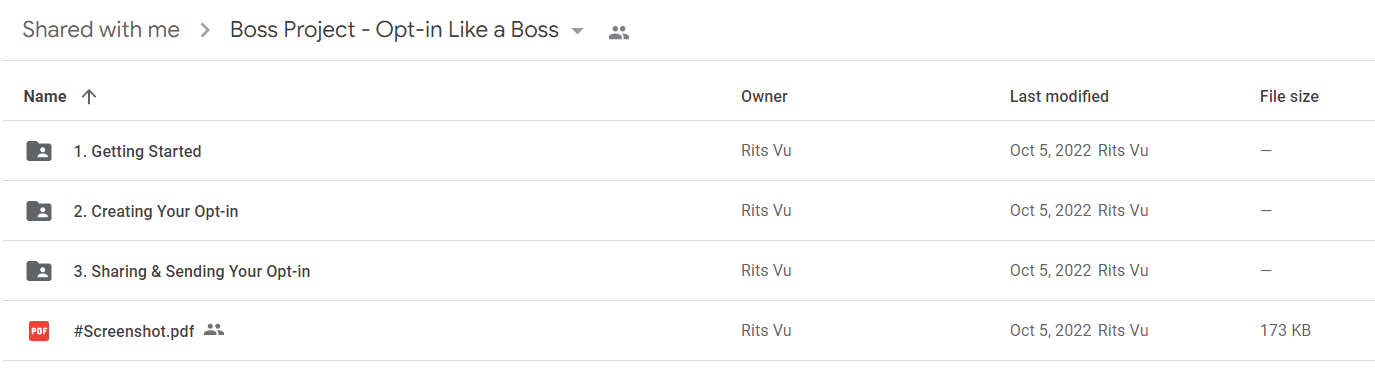Screen dimensions: 1375x368
Task: Open the shared folder icon for 1. Getting Started
Action: coord(39,151)
